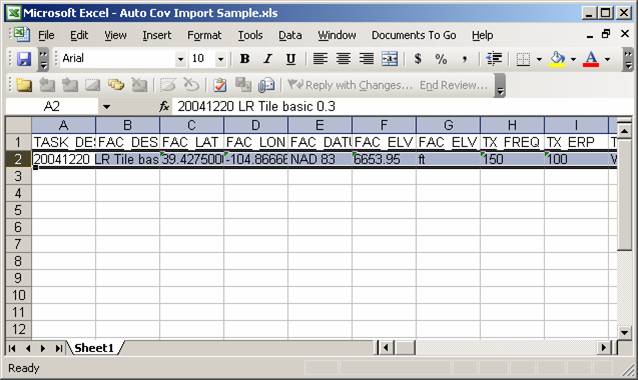Open the Tools menu
The height and width of the screenshot is (380, 638).
[x=250, y=35]
